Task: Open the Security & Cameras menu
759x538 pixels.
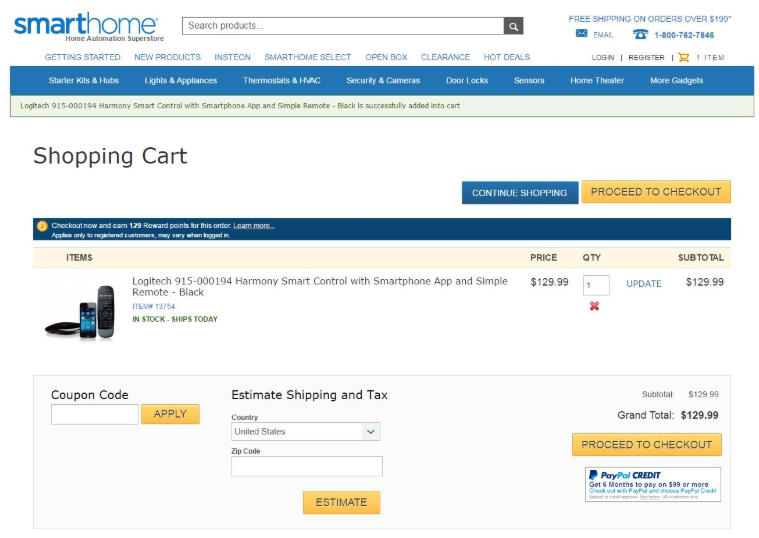Action: tap(383, 81)
